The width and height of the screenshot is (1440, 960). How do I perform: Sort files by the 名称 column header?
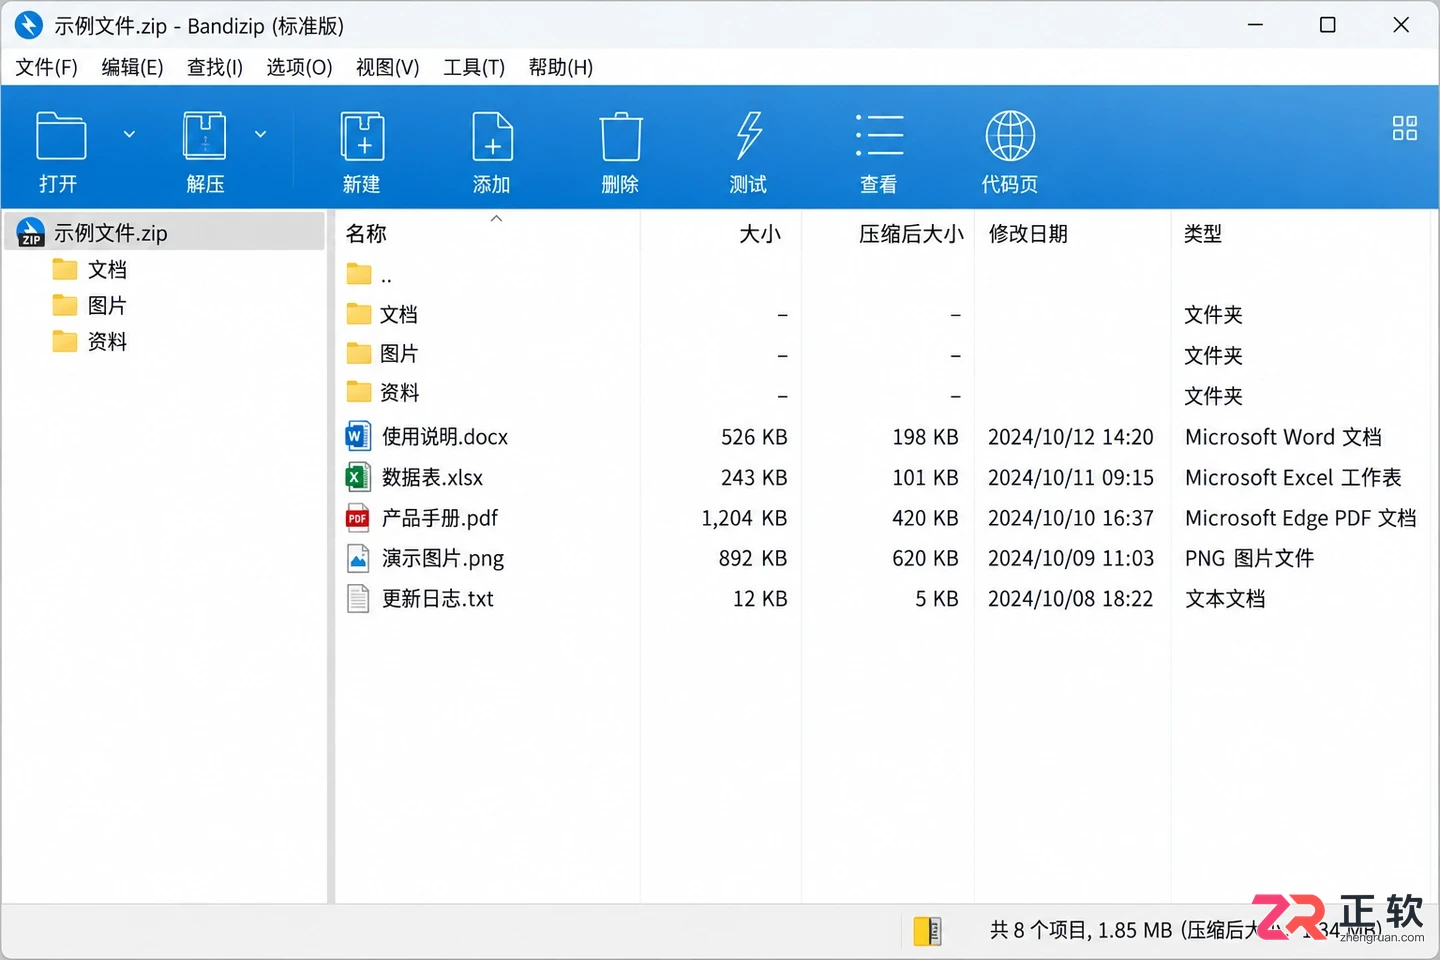(366, 234)
